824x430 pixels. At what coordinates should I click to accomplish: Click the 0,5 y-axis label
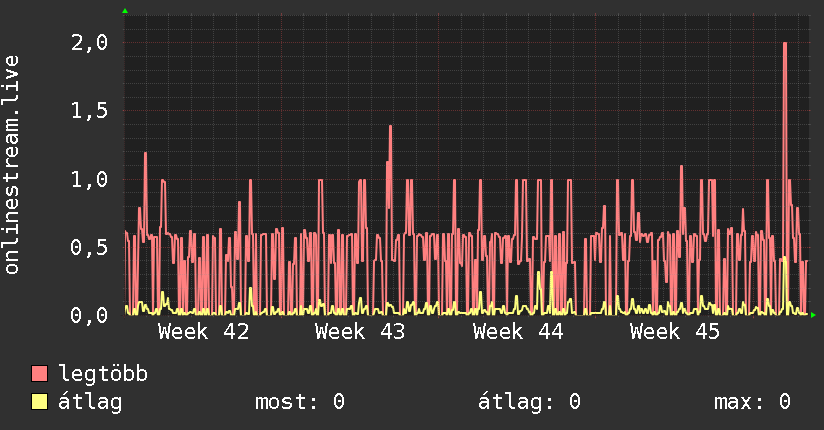[x=89, y=247]
